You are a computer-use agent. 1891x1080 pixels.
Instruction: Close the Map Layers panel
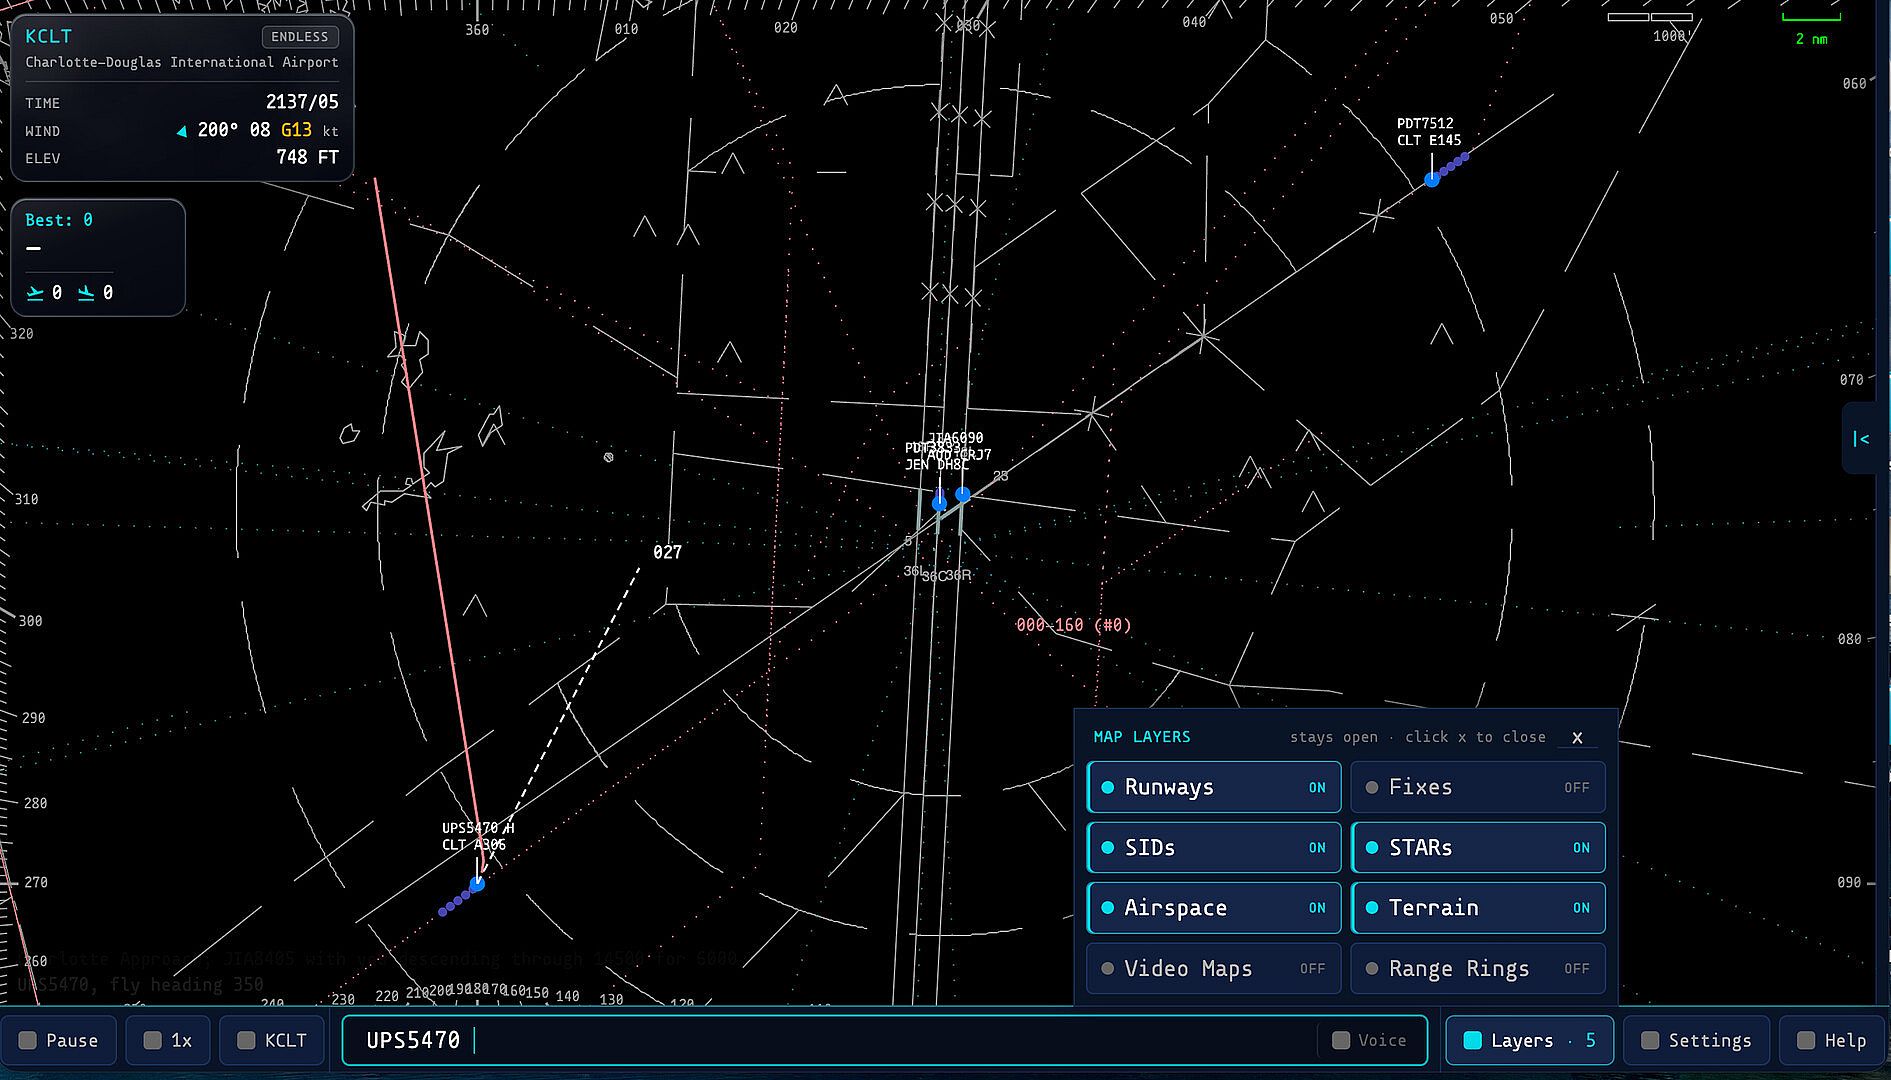[1577, 738]
